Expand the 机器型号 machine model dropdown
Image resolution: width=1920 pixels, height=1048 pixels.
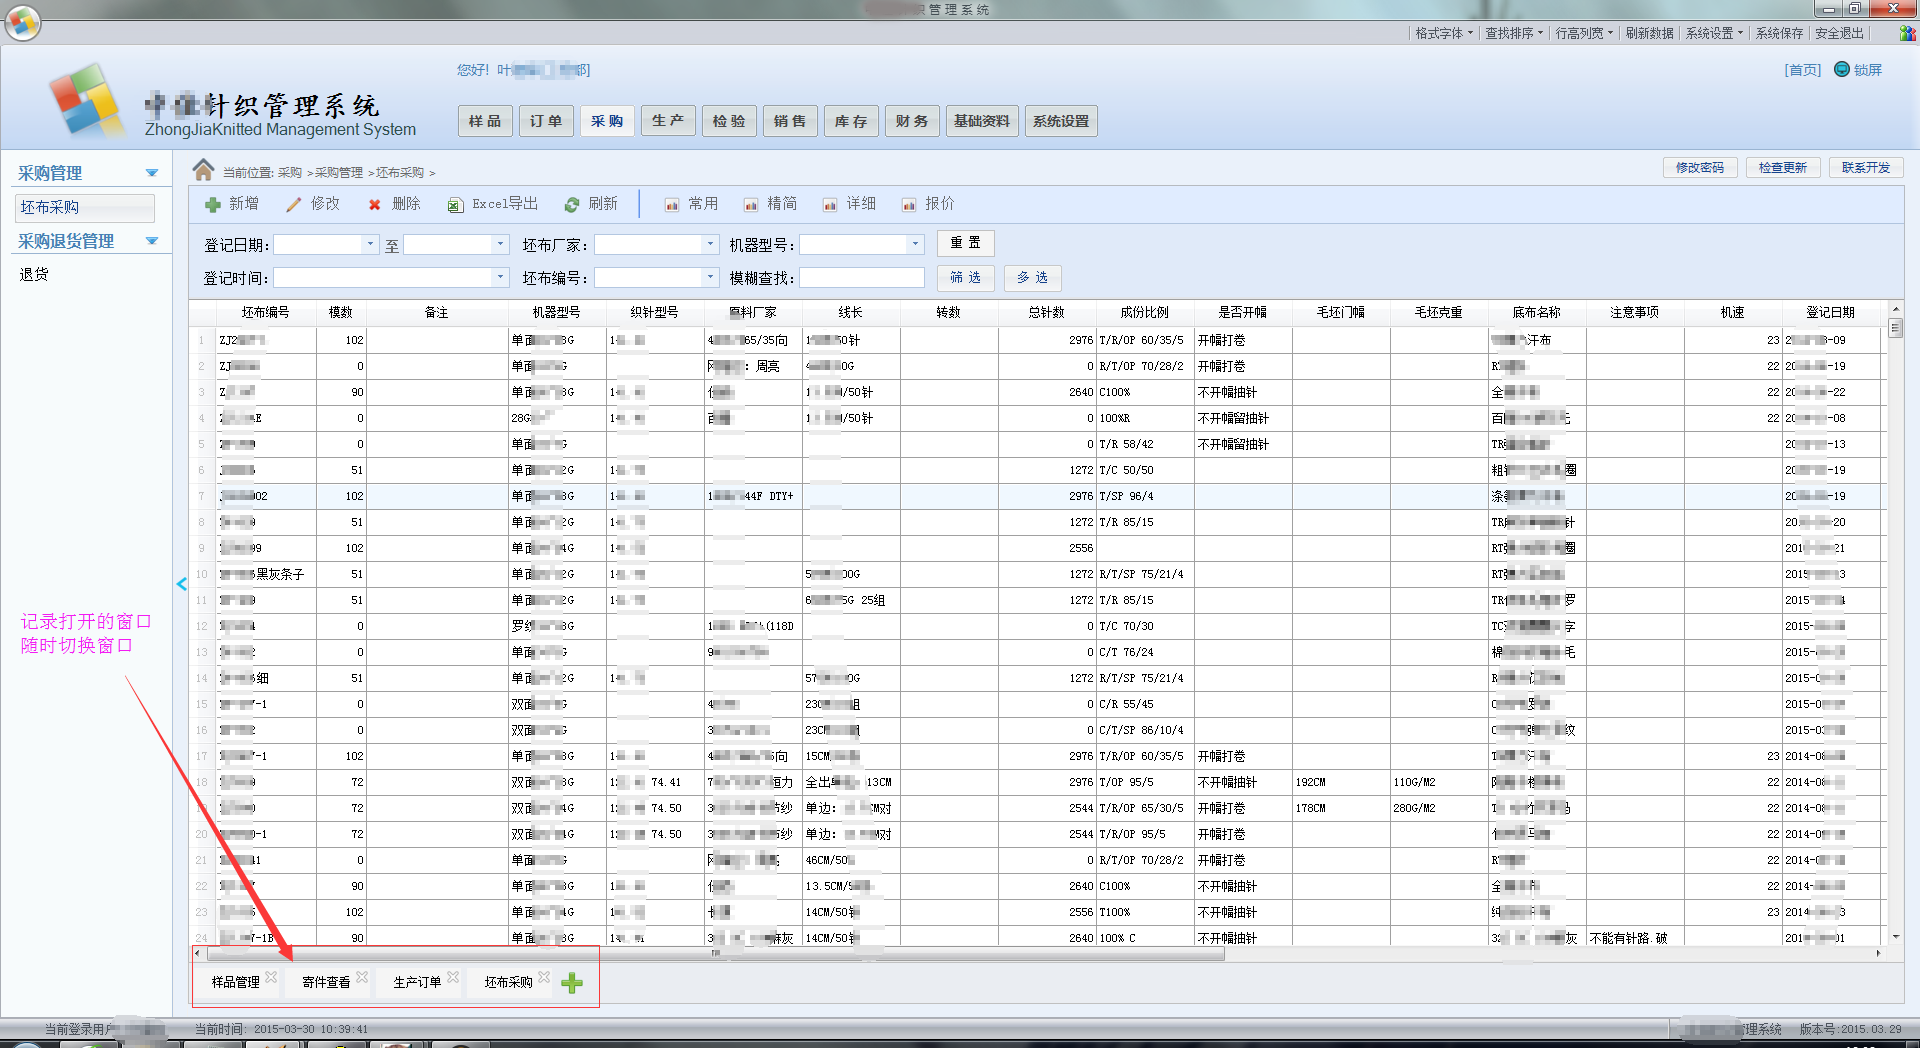click(x=915, y=243)
